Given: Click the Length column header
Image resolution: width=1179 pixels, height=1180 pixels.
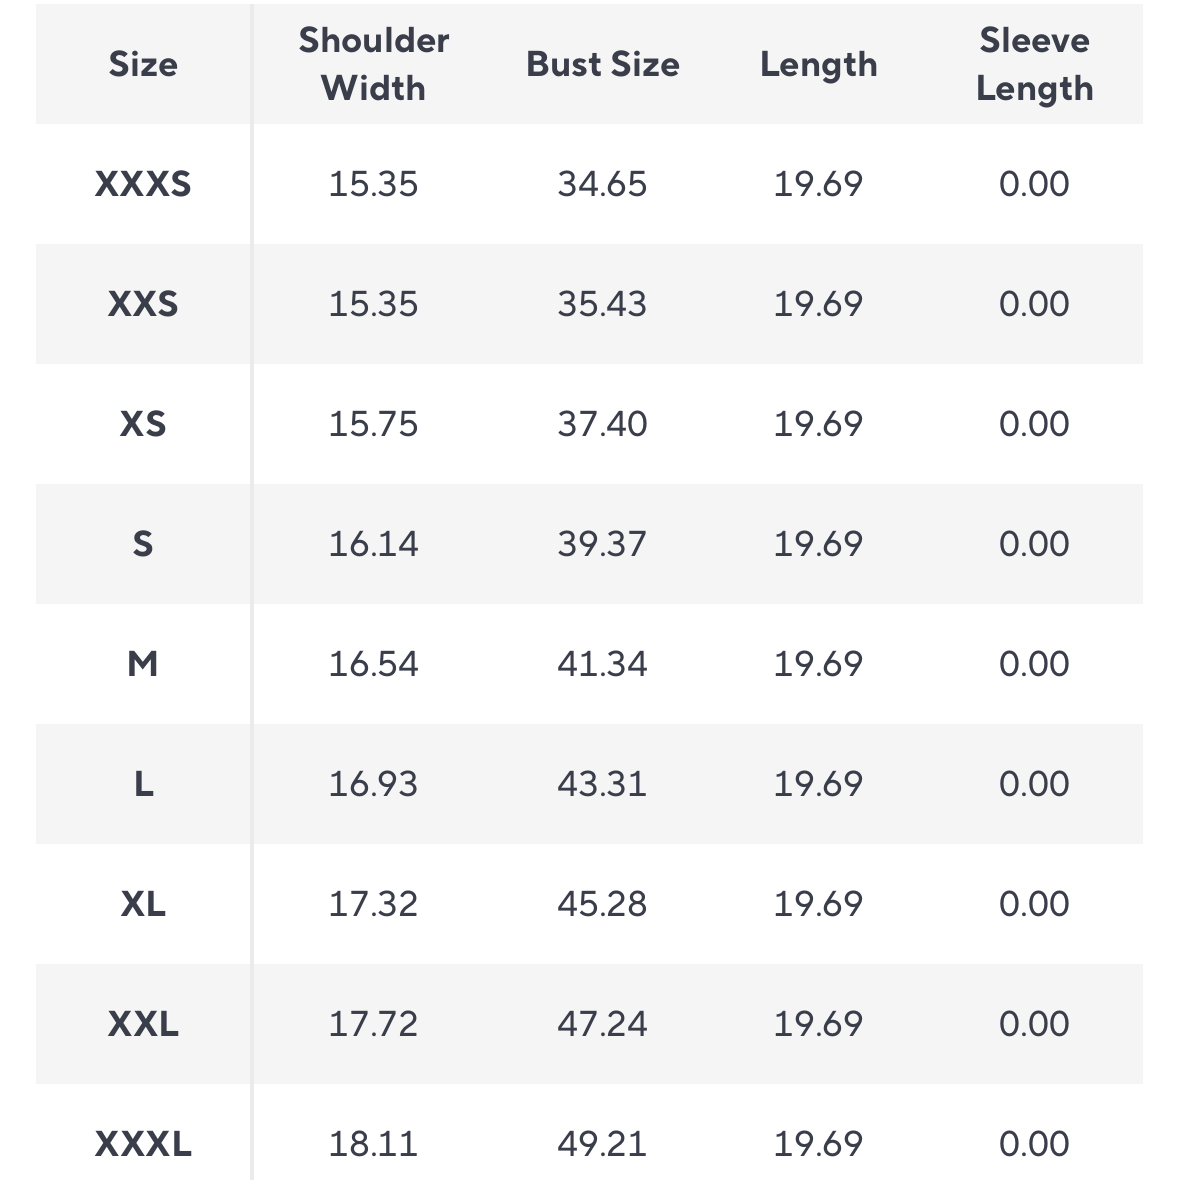Looking at the screenshot, I should tap(818, 65).
